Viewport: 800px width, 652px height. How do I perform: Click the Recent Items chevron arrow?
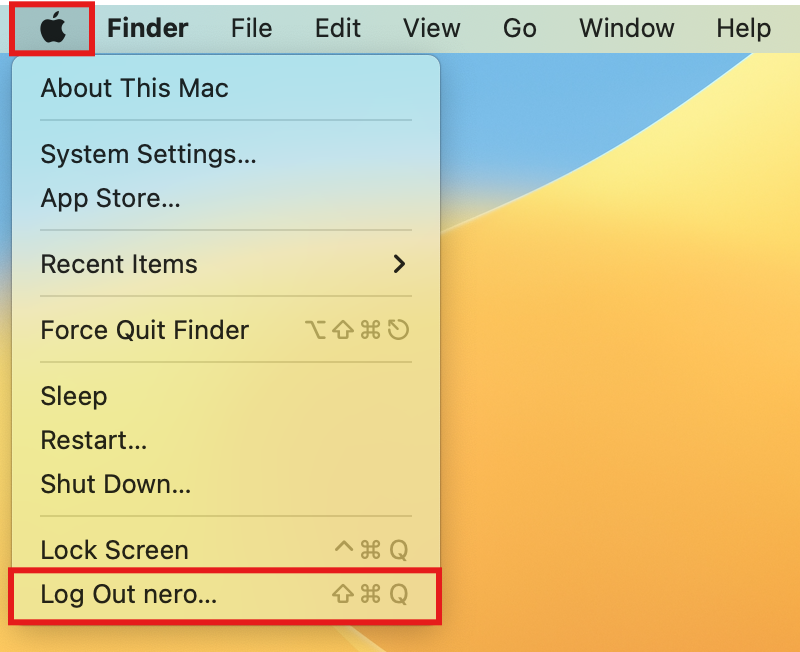(399, 264)
